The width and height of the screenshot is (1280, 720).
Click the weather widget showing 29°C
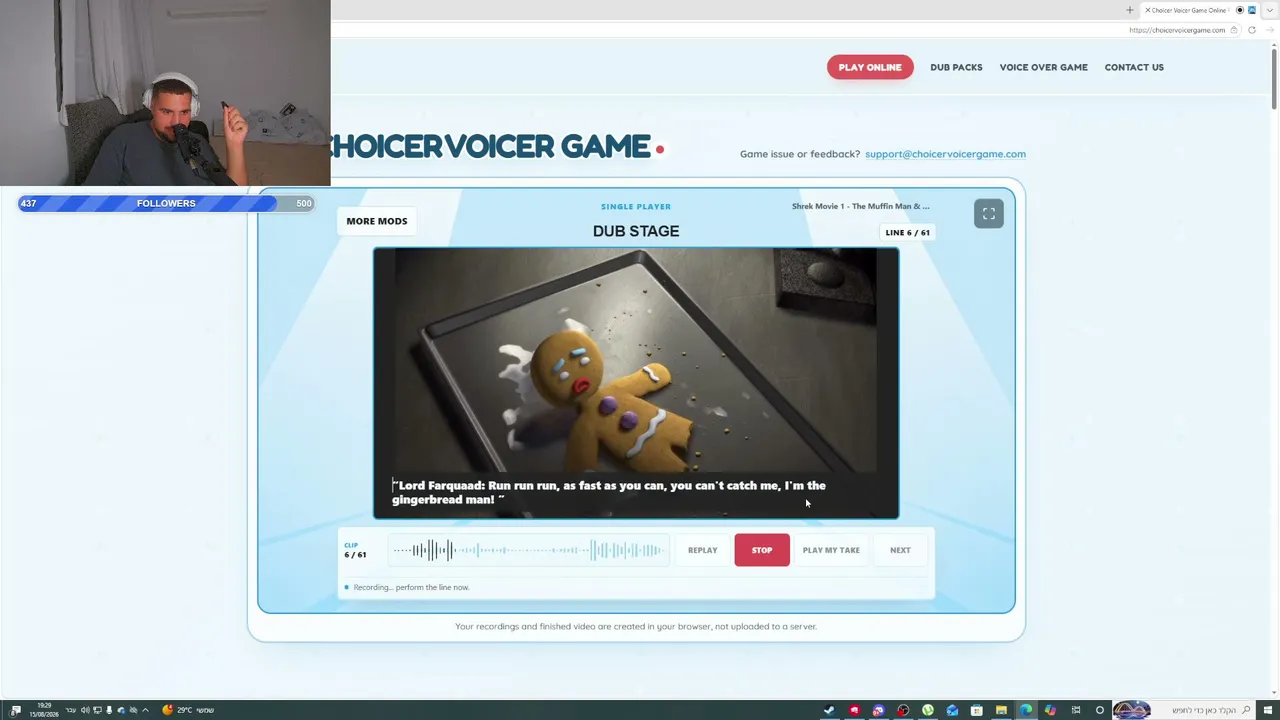tap(188, 710)
